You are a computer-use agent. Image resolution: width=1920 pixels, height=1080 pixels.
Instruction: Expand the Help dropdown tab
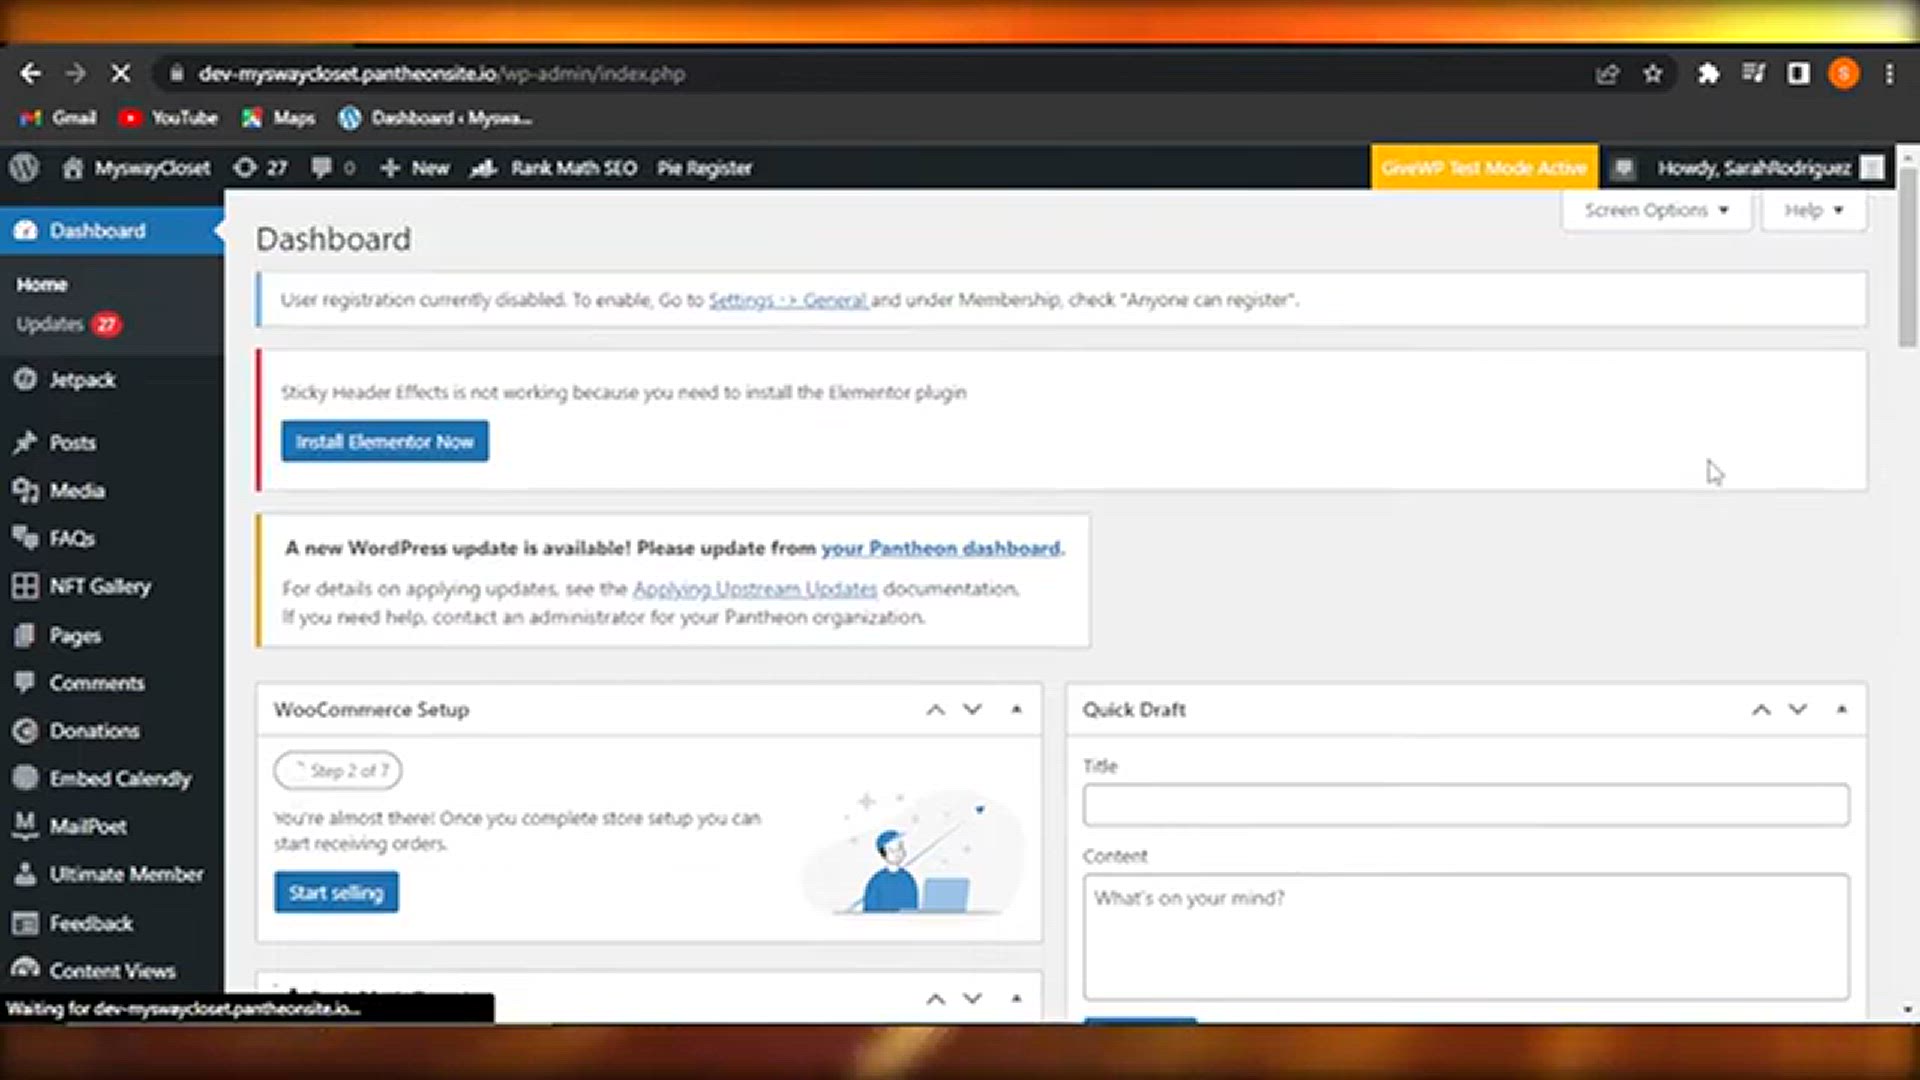coord(1813,210)
